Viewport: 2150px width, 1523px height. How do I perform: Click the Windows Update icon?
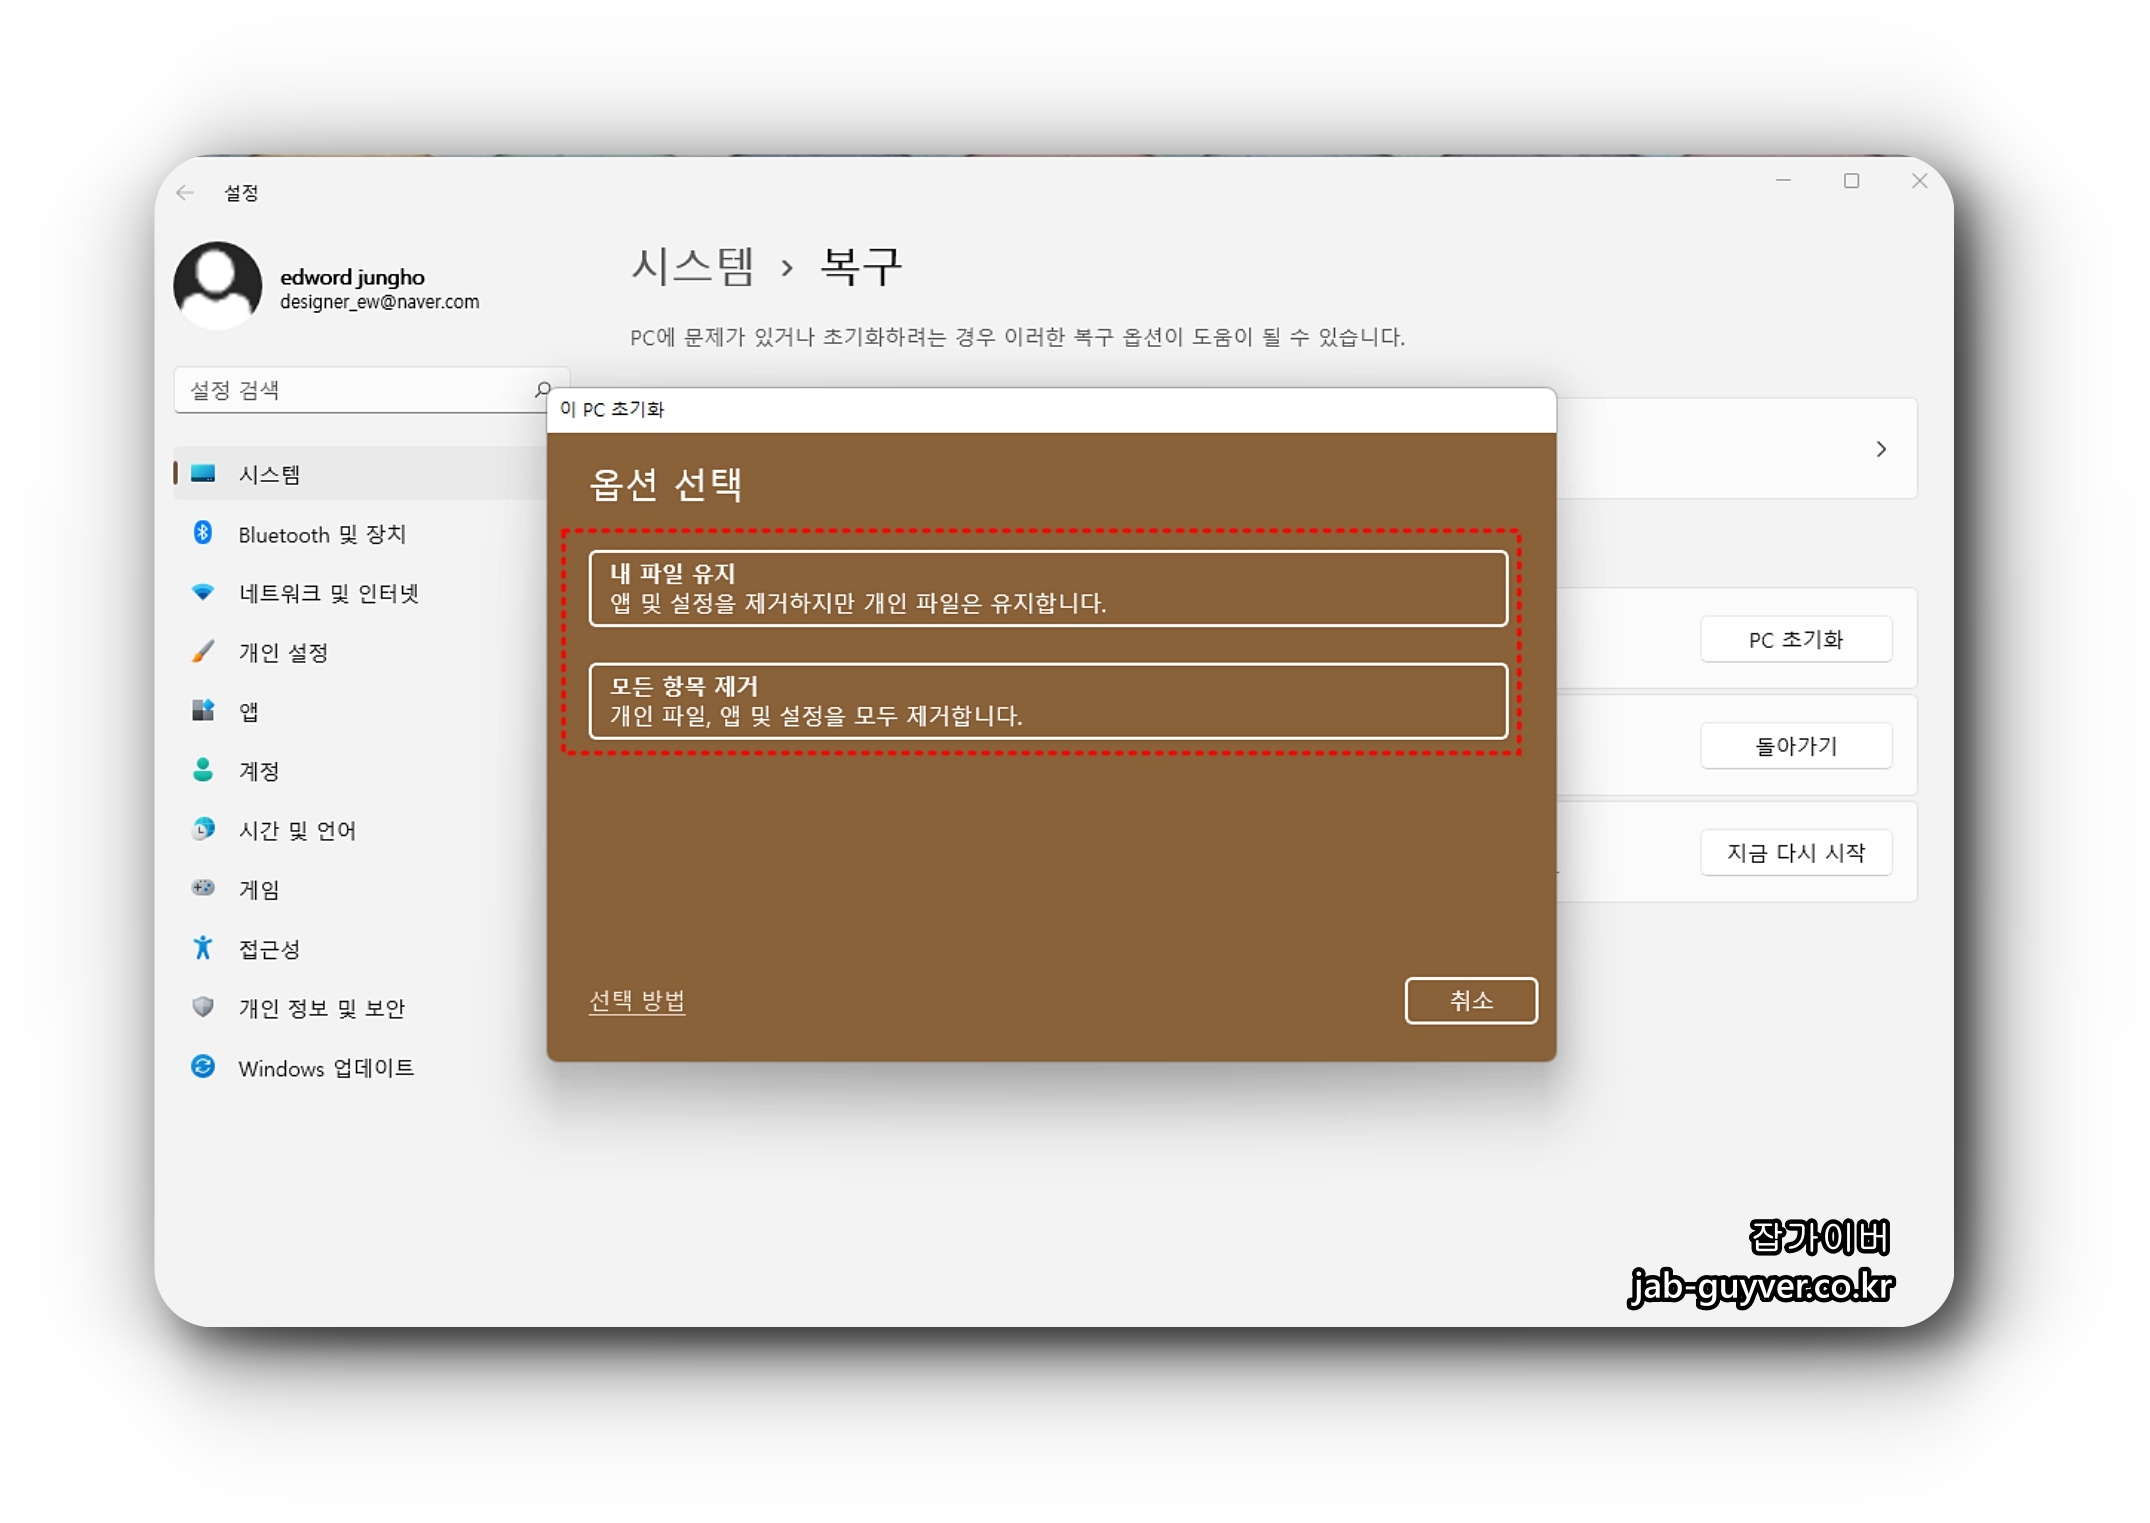[x=203, y=1067]
